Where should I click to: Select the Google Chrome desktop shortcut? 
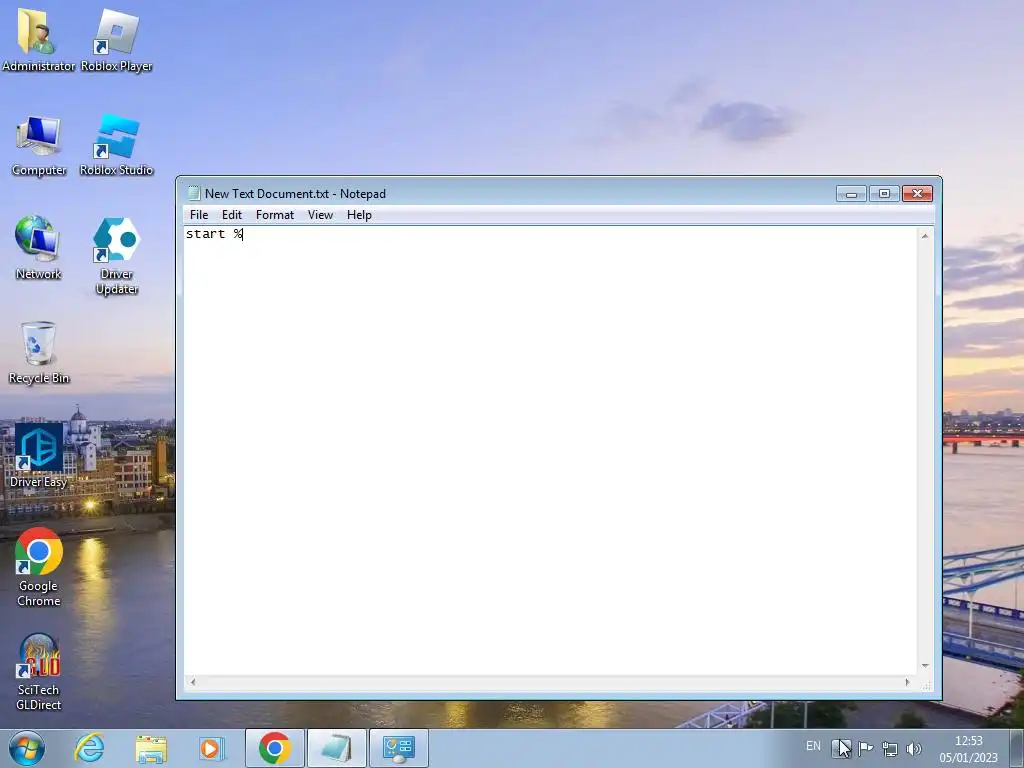pos(39,567)
